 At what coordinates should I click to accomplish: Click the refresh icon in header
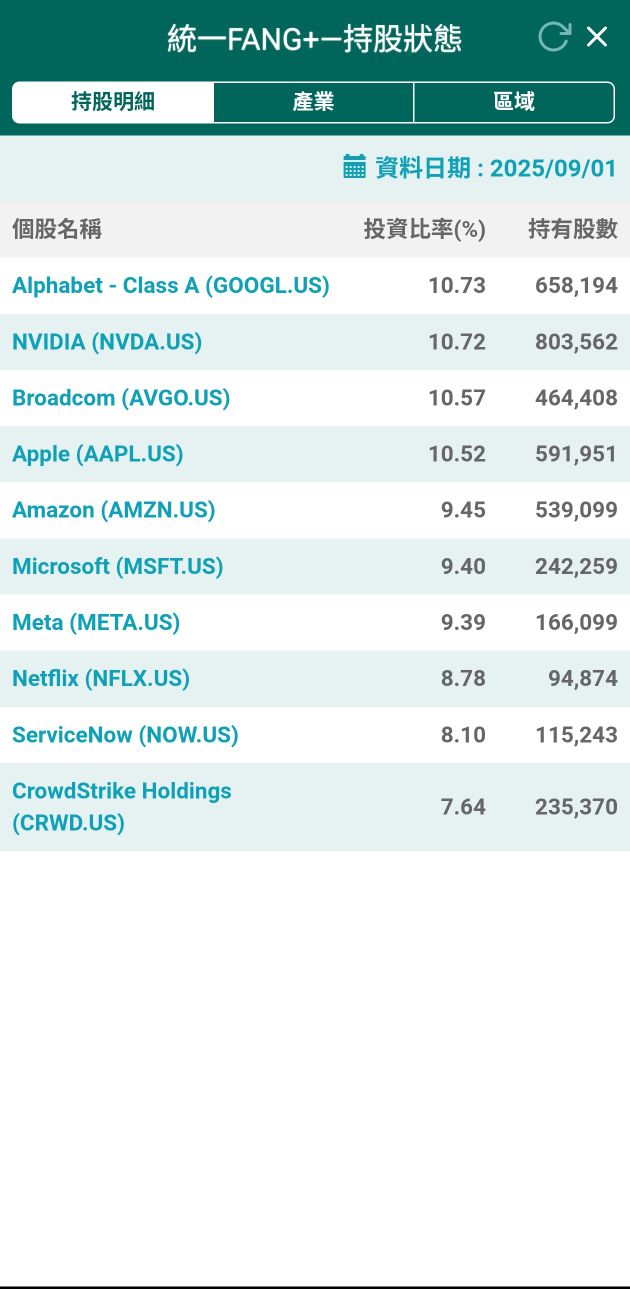pos(553,37)
